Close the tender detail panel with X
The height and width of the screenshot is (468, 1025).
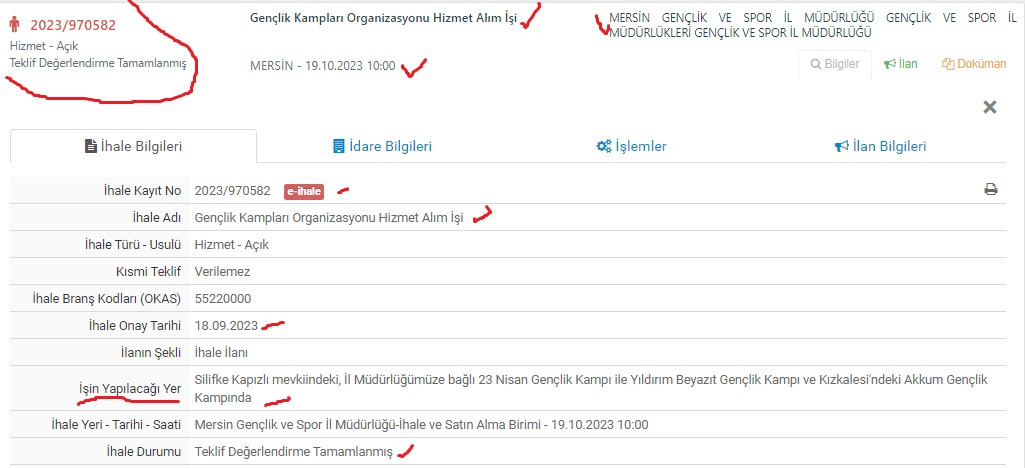coord(990,107)
